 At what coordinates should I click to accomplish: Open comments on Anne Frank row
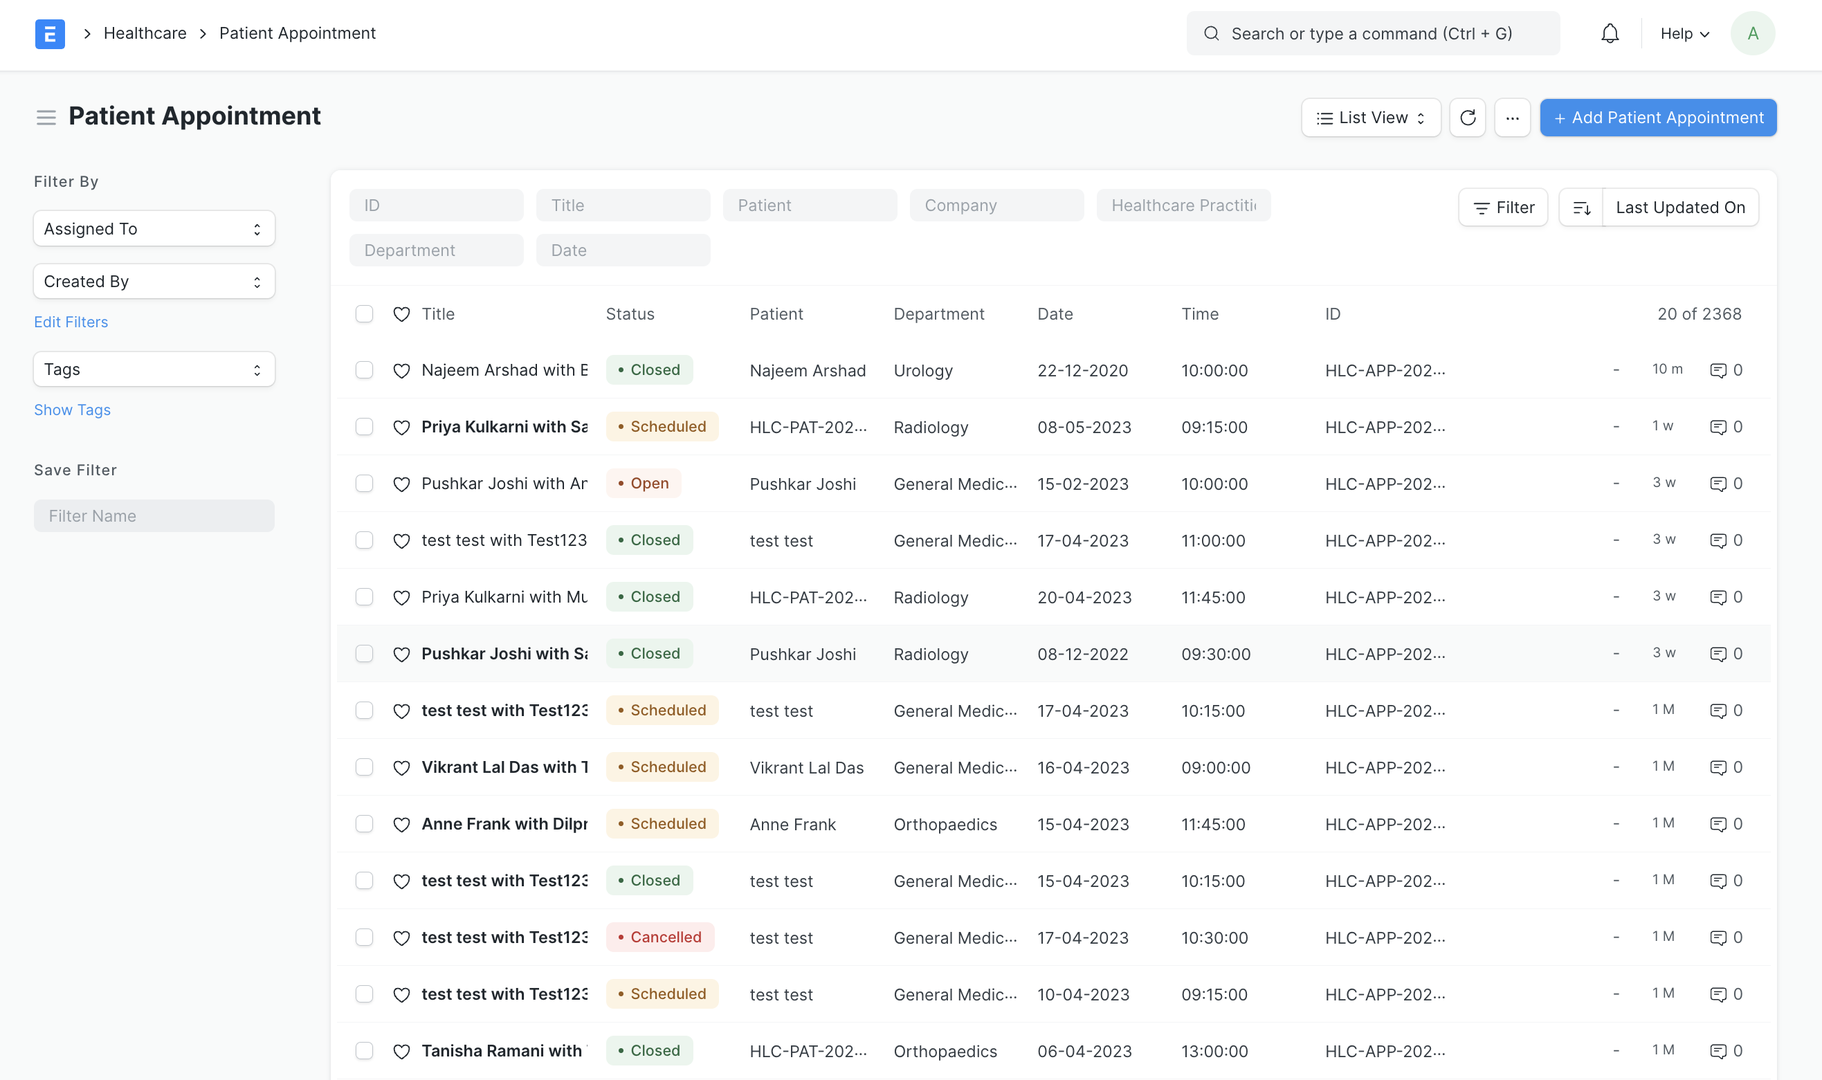point(1726,824)
